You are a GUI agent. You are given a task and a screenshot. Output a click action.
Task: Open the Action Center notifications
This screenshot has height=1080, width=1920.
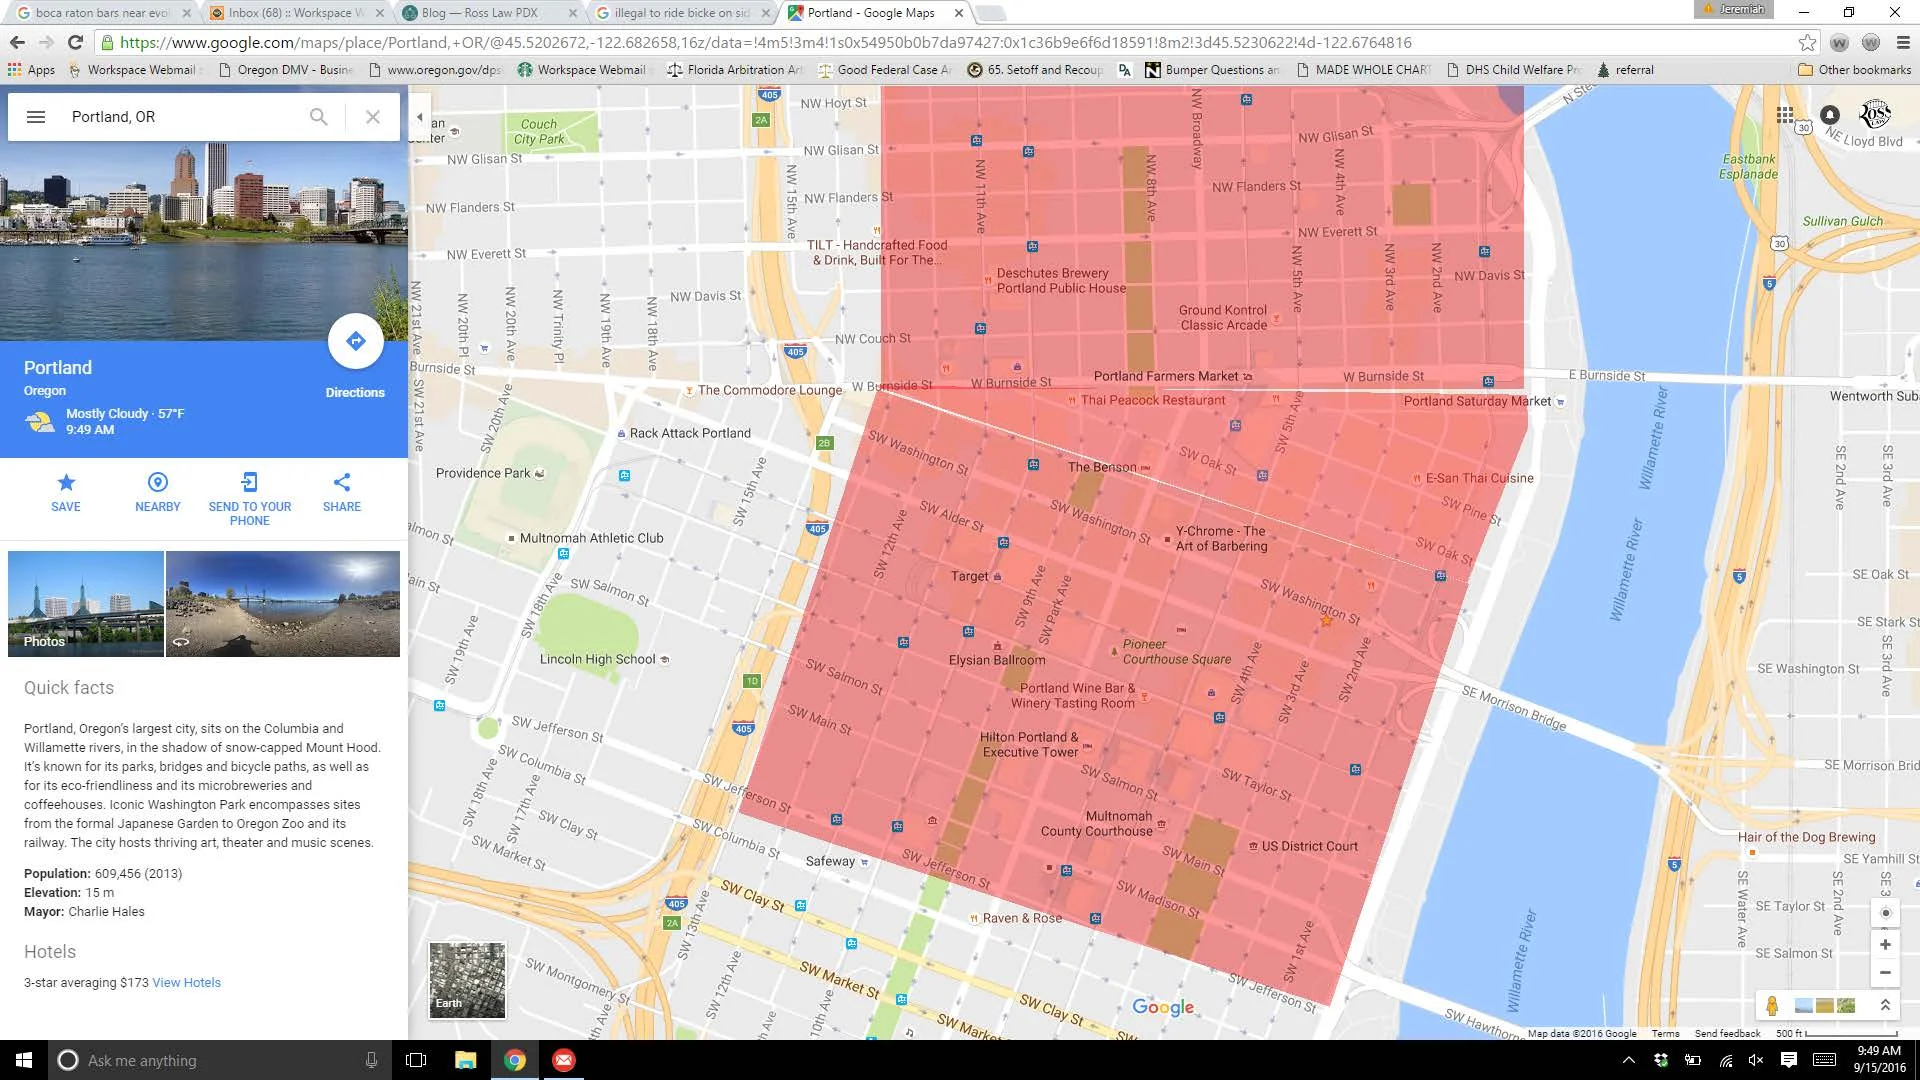point(1789,1060)
